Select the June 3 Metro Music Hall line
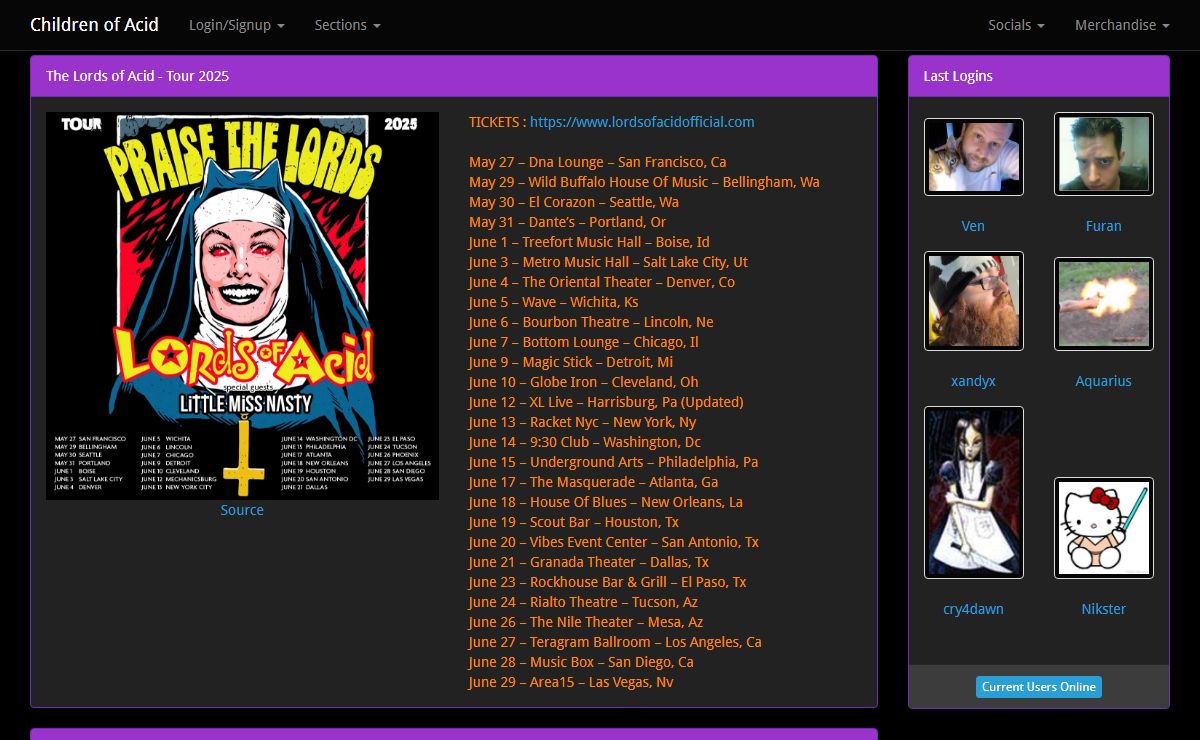The image size is (1200, 740). (608, 262)
